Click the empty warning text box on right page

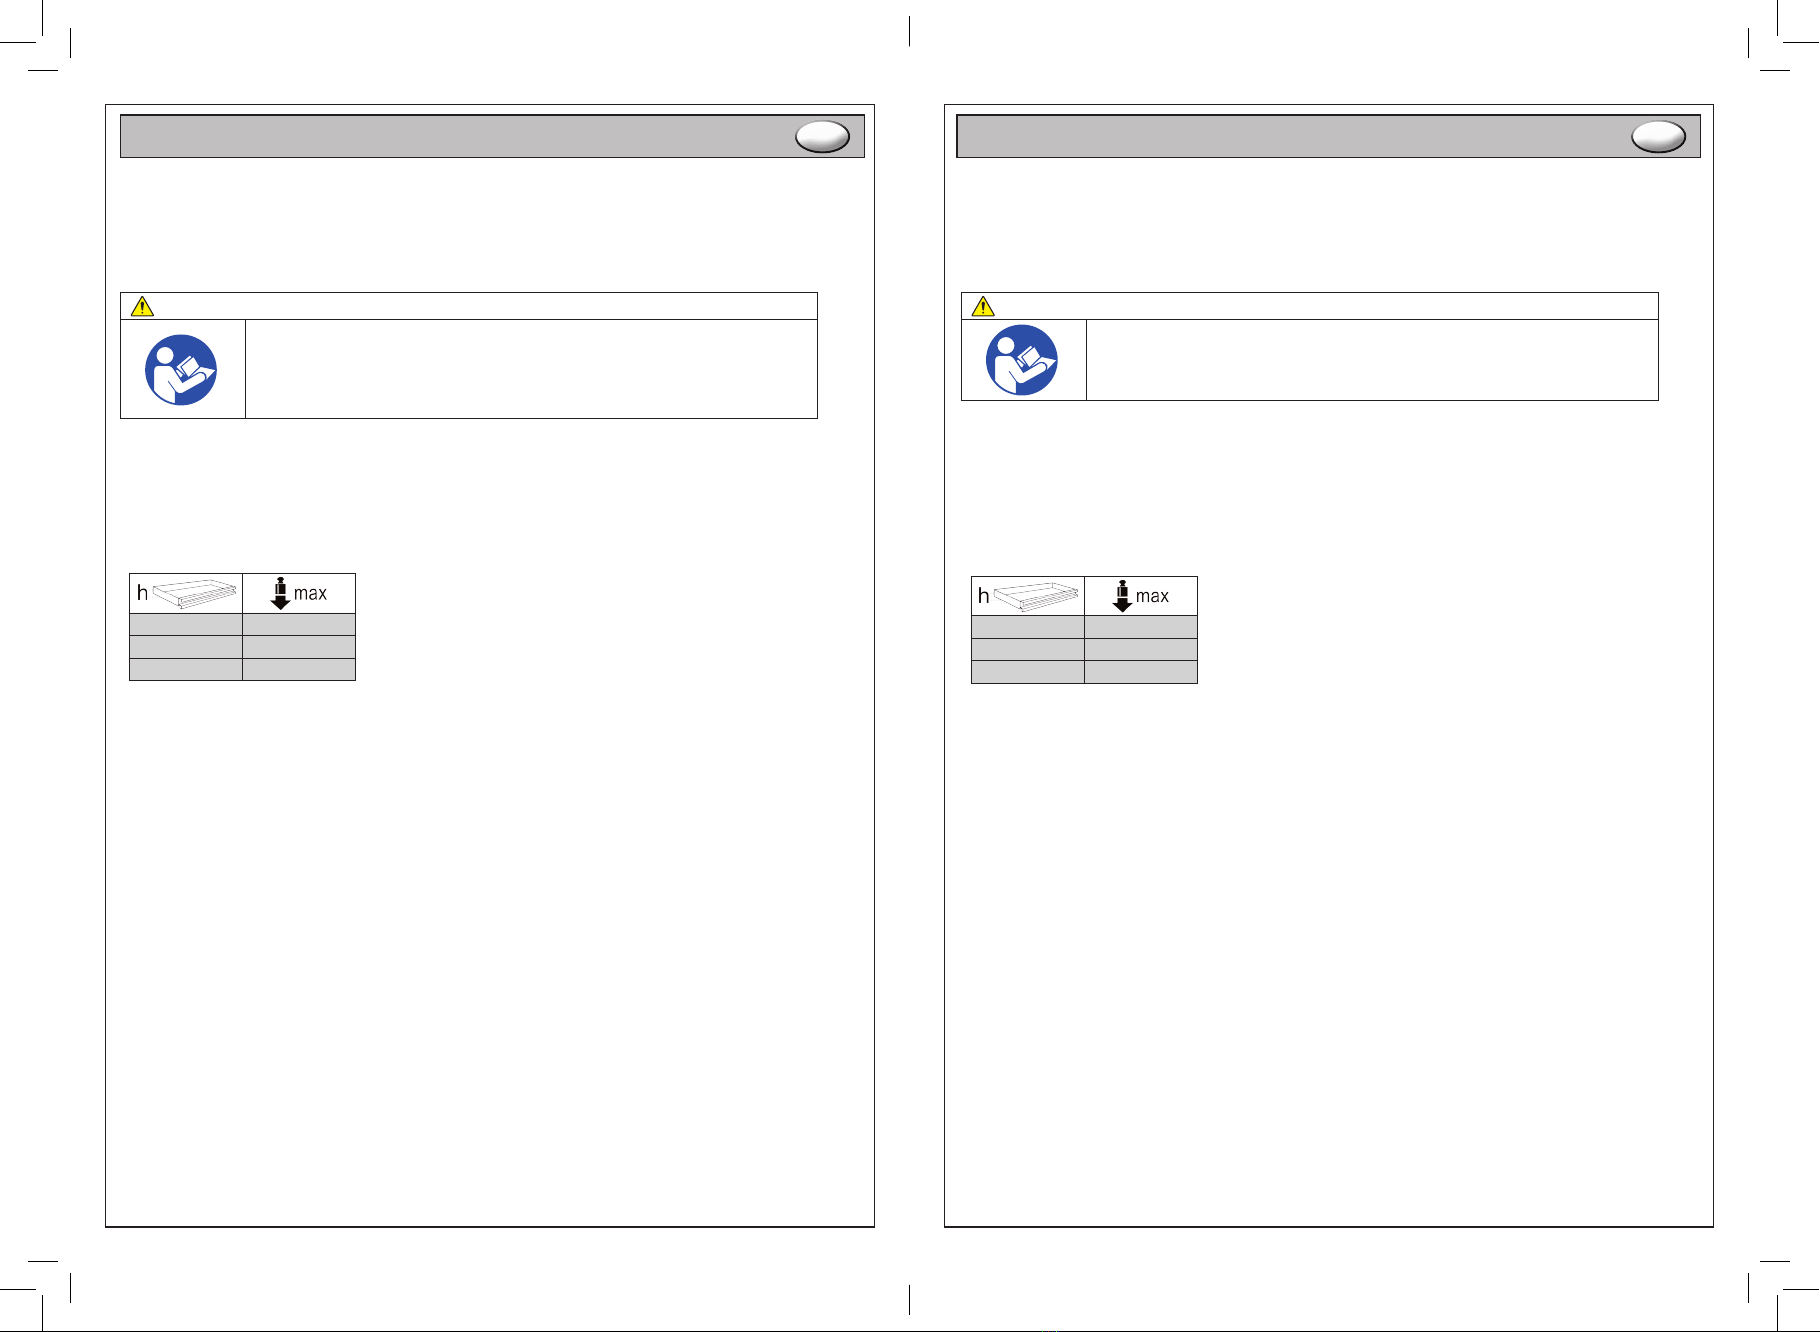(1372, 360)
